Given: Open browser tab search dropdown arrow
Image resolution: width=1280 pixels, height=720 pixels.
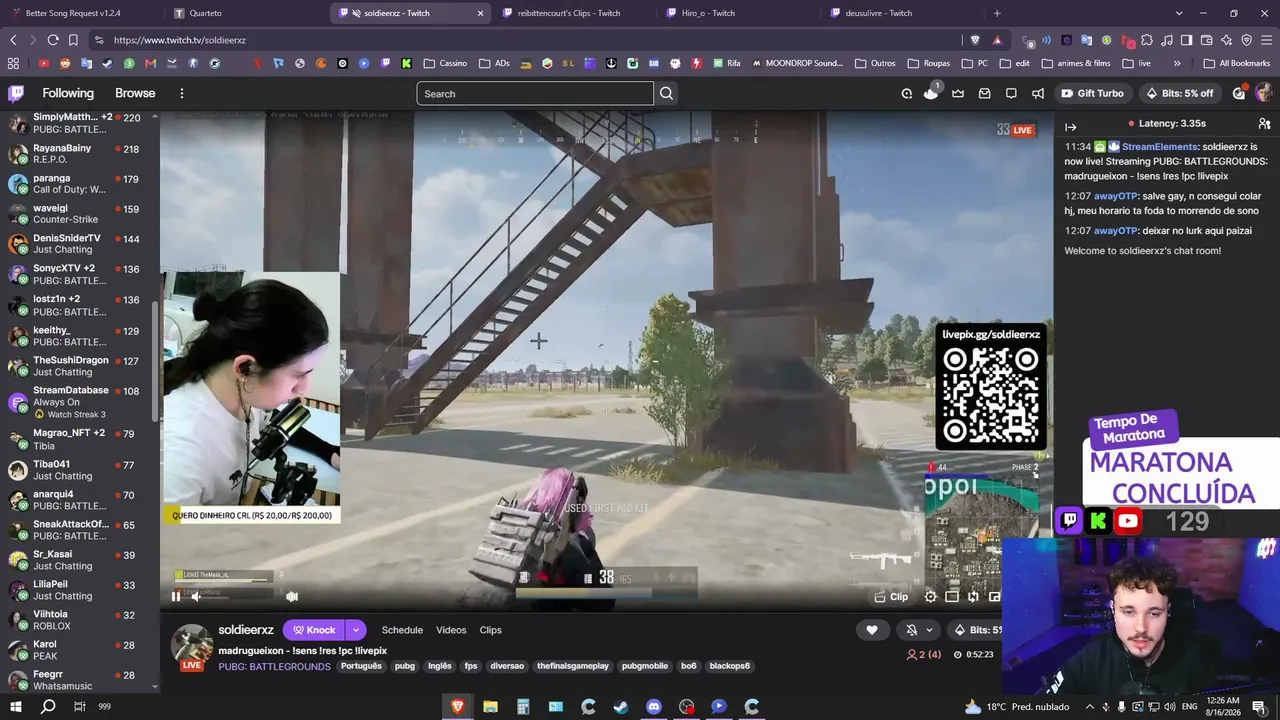Looking at the screenshot, I should 1179,13.
